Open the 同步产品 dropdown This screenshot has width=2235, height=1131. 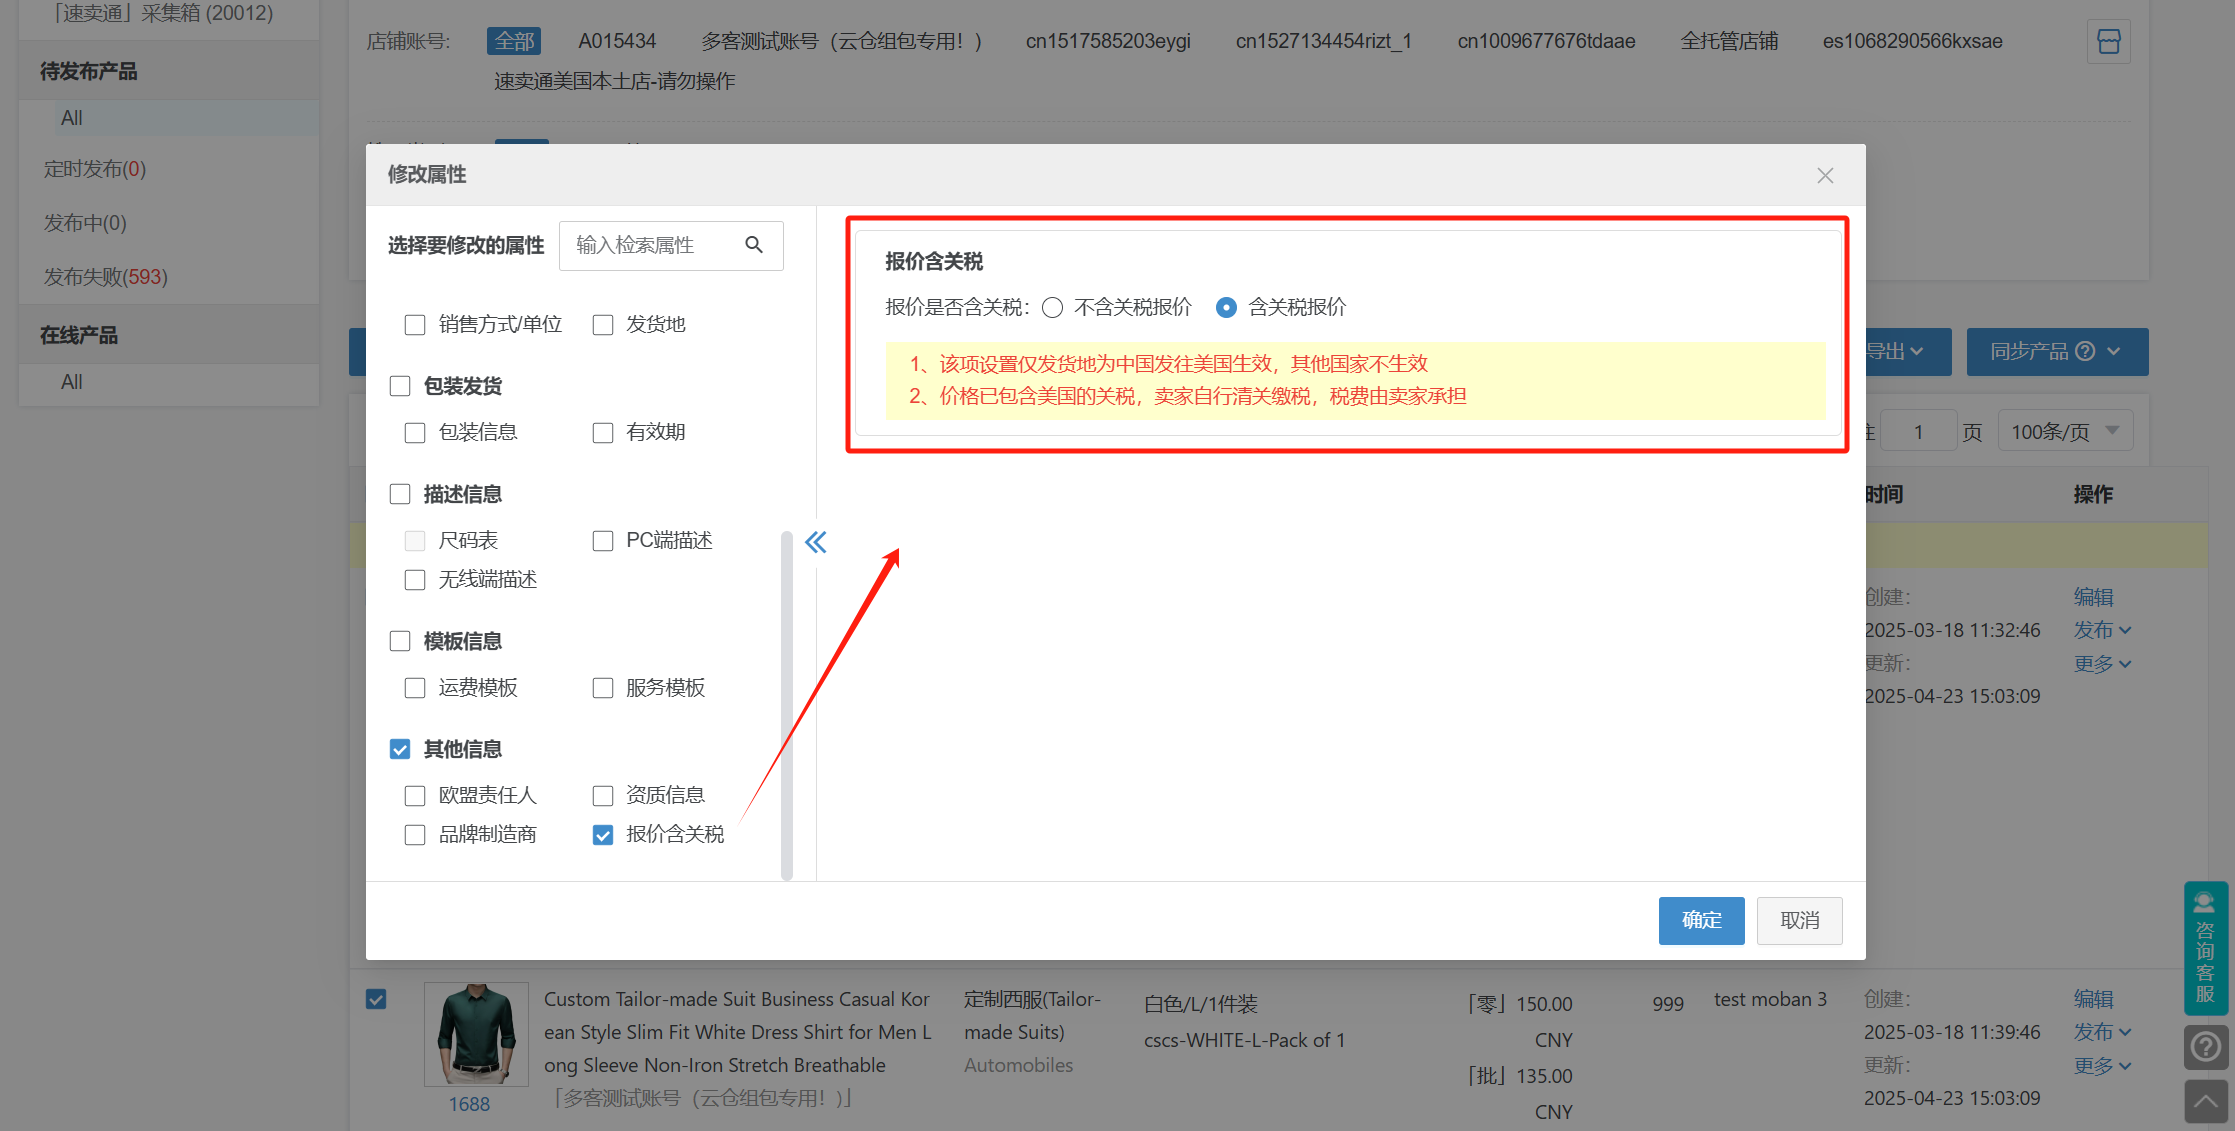(x=2057, y=351)
